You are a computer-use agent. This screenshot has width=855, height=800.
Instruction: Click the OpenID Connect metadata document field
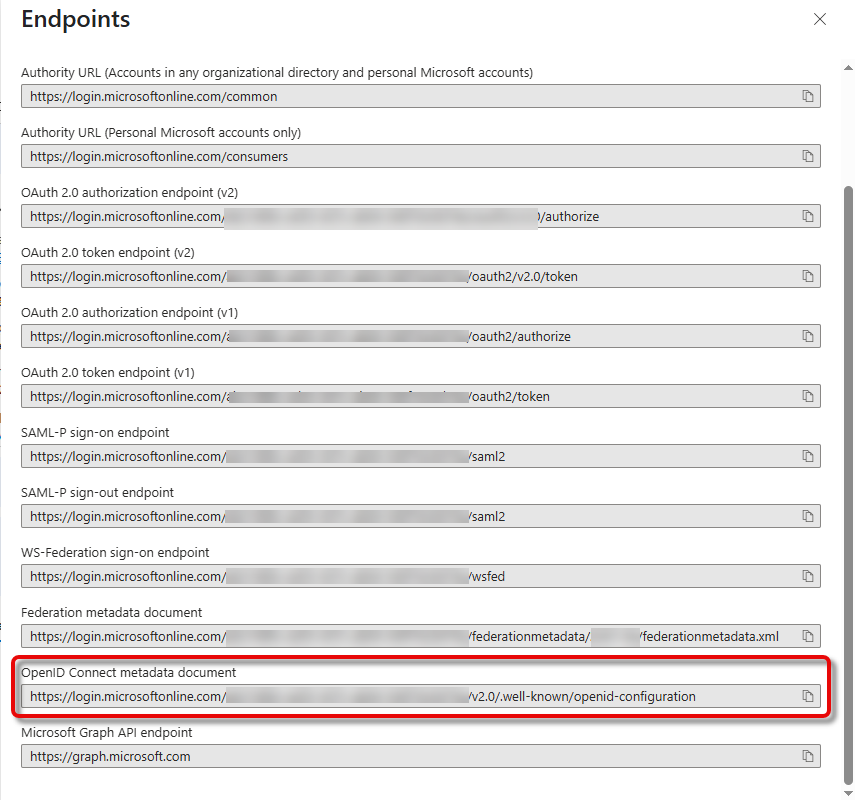coord(400,697)
